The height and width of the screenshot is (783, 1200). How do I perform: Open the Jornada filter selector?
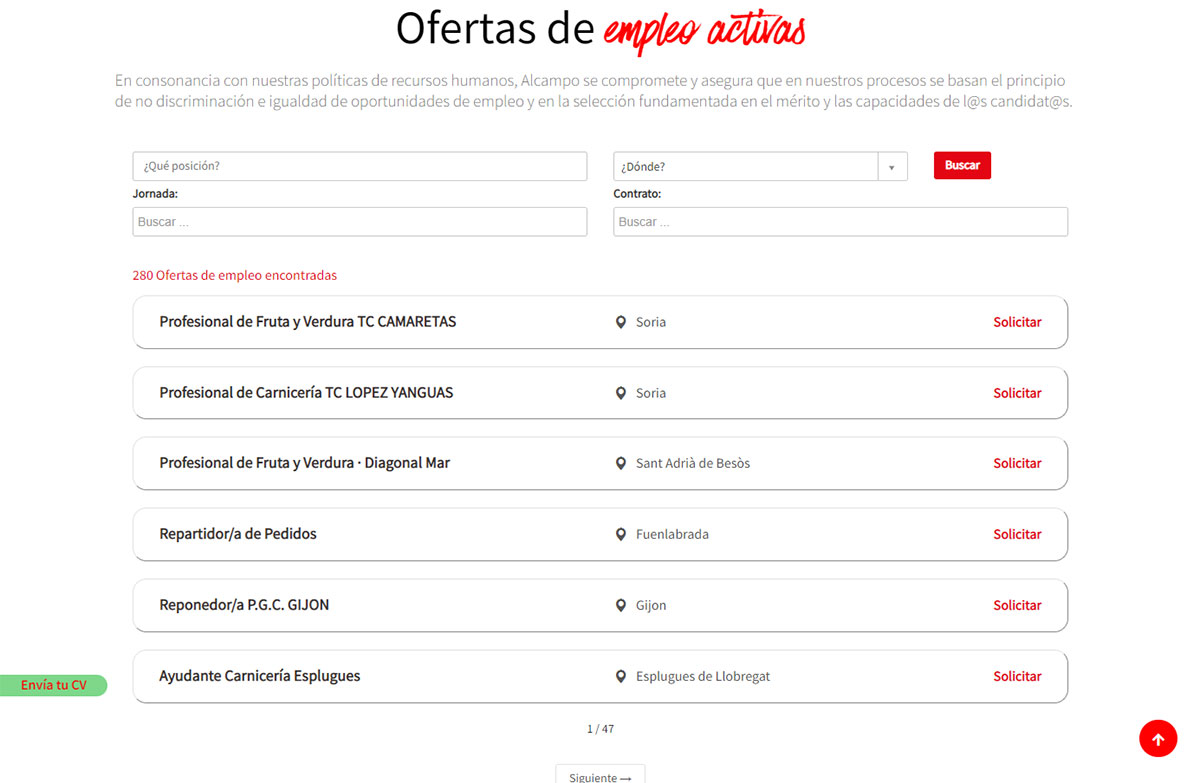pyautogui.click(x=359, y=222)
